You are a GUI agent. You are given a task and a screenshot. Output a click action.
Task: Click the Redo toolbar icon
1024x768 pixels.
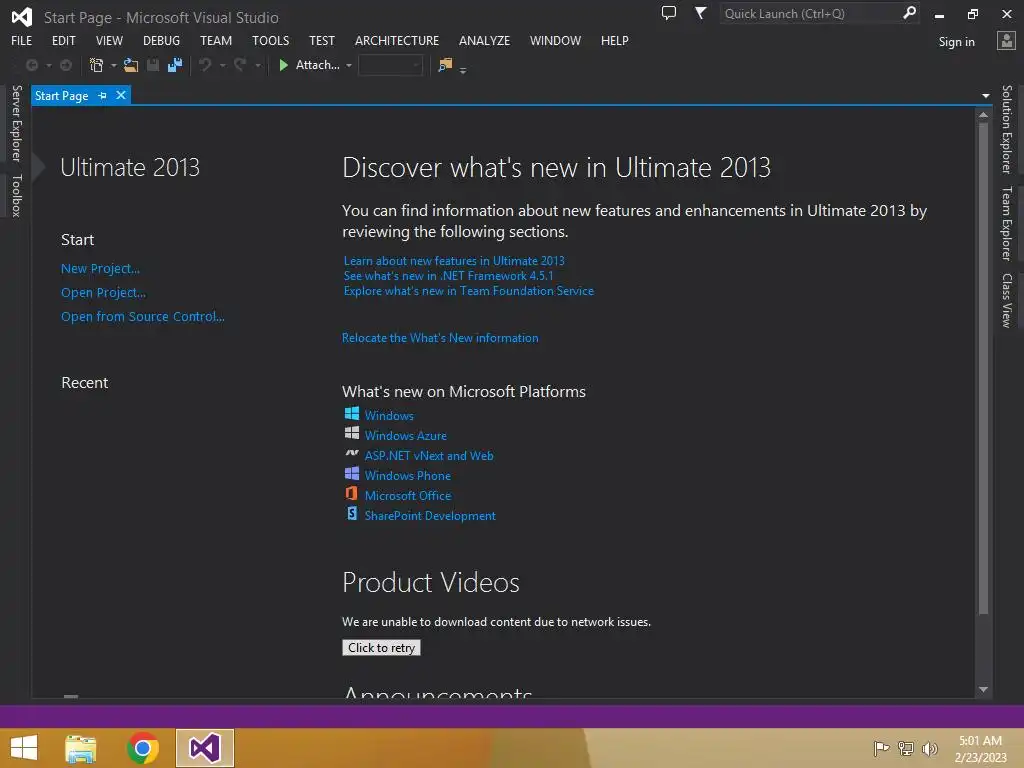(240, 65)
